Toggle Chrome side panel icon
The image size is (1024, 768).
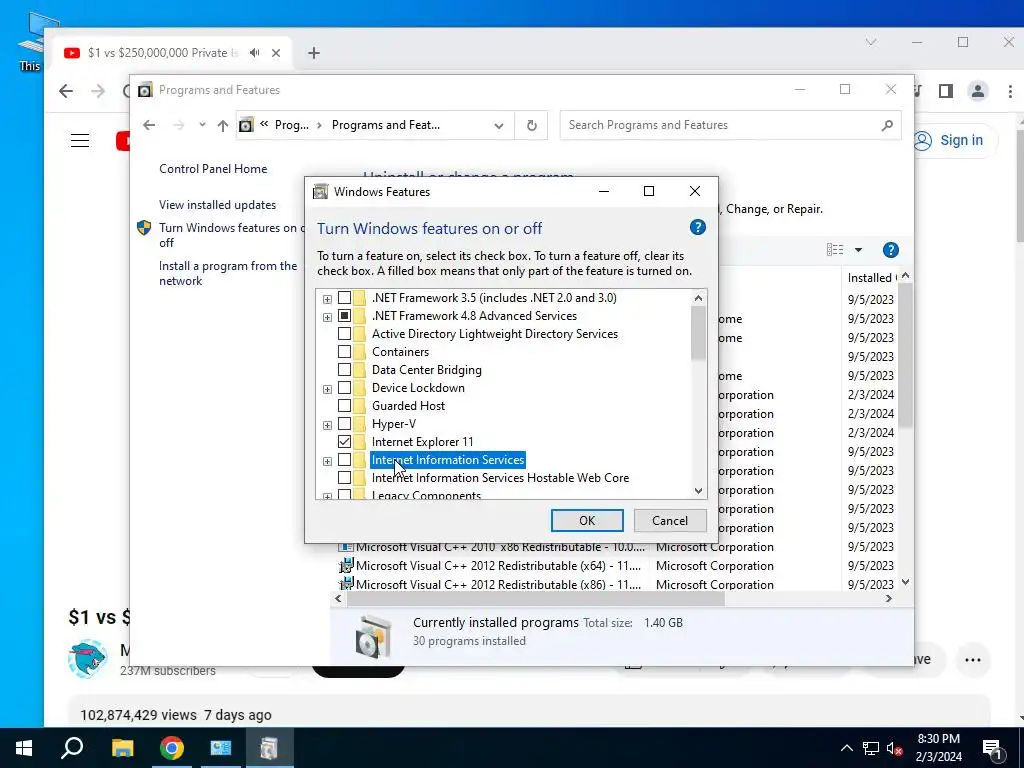tap(946, 91)
